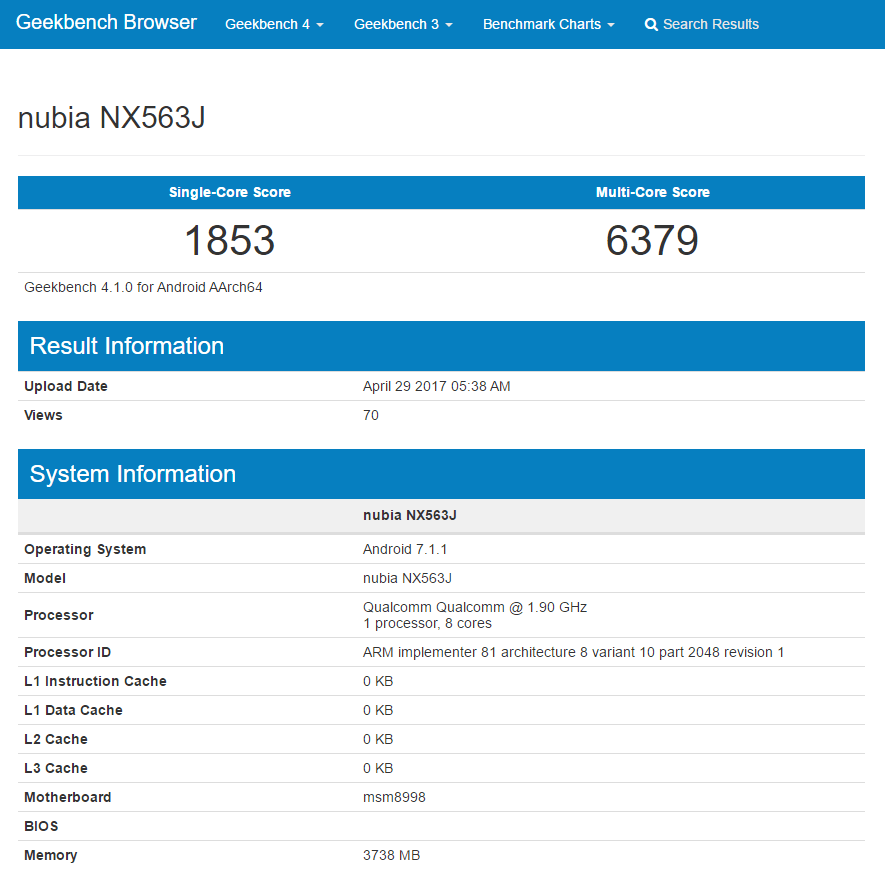885x879 pixels.
Task: Select the views count 70
Action: [371, 415]
